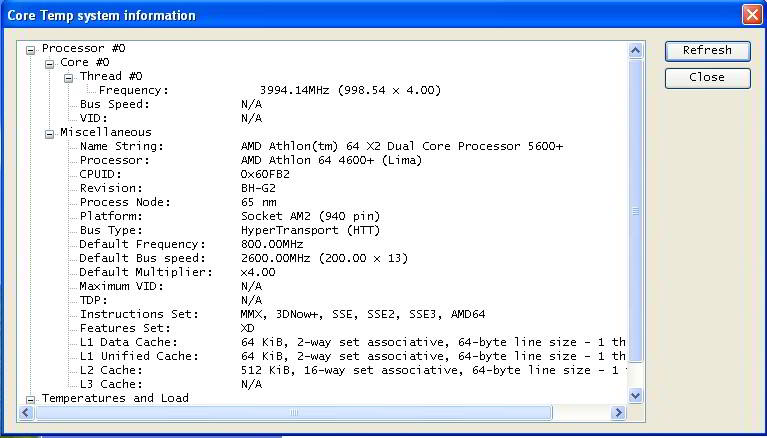Image resolution: width=767 pixels, height=438 pixels.
Task: Select the TDP row
Action: coord(171,300)
